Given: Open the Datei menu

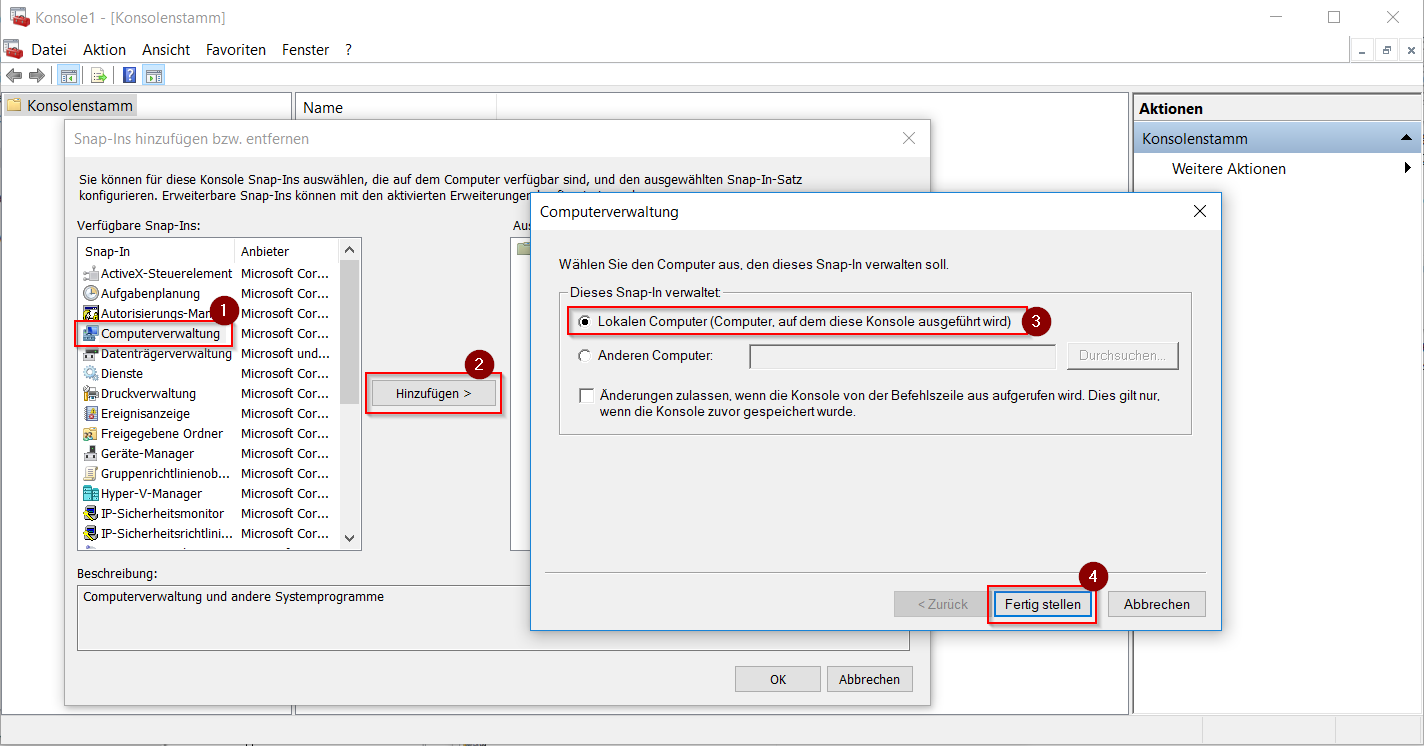Looking at the screenshot, I should pyautogui.click(x=49, y=49).
